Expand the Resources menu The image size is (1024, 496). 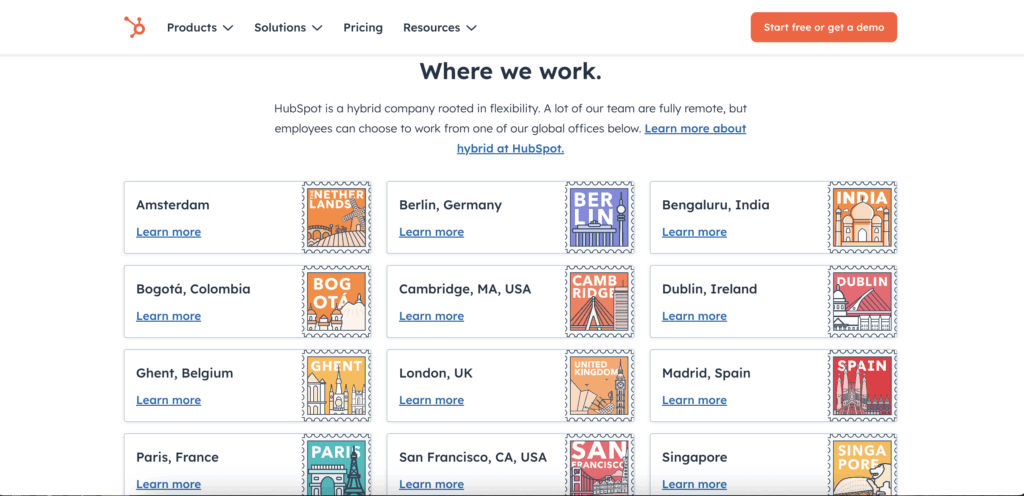(x=440, y=27)
